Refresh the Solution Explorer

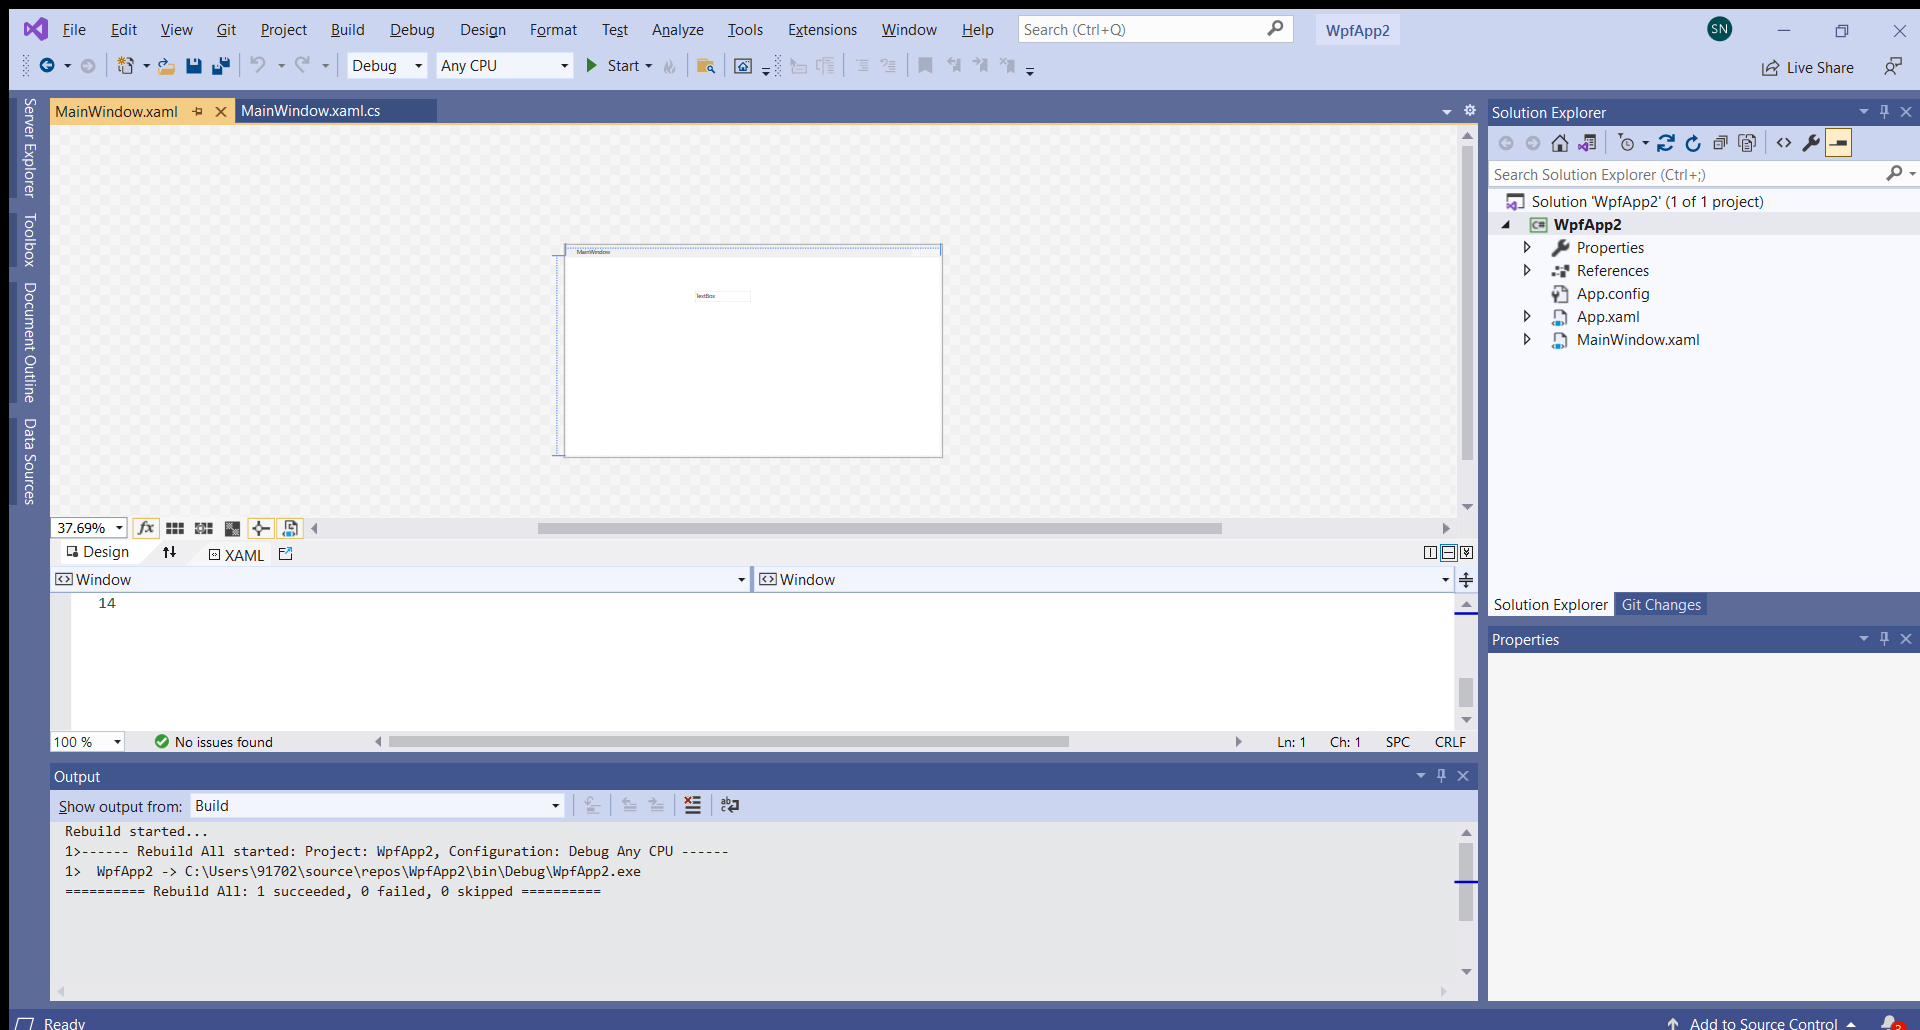1694,143
